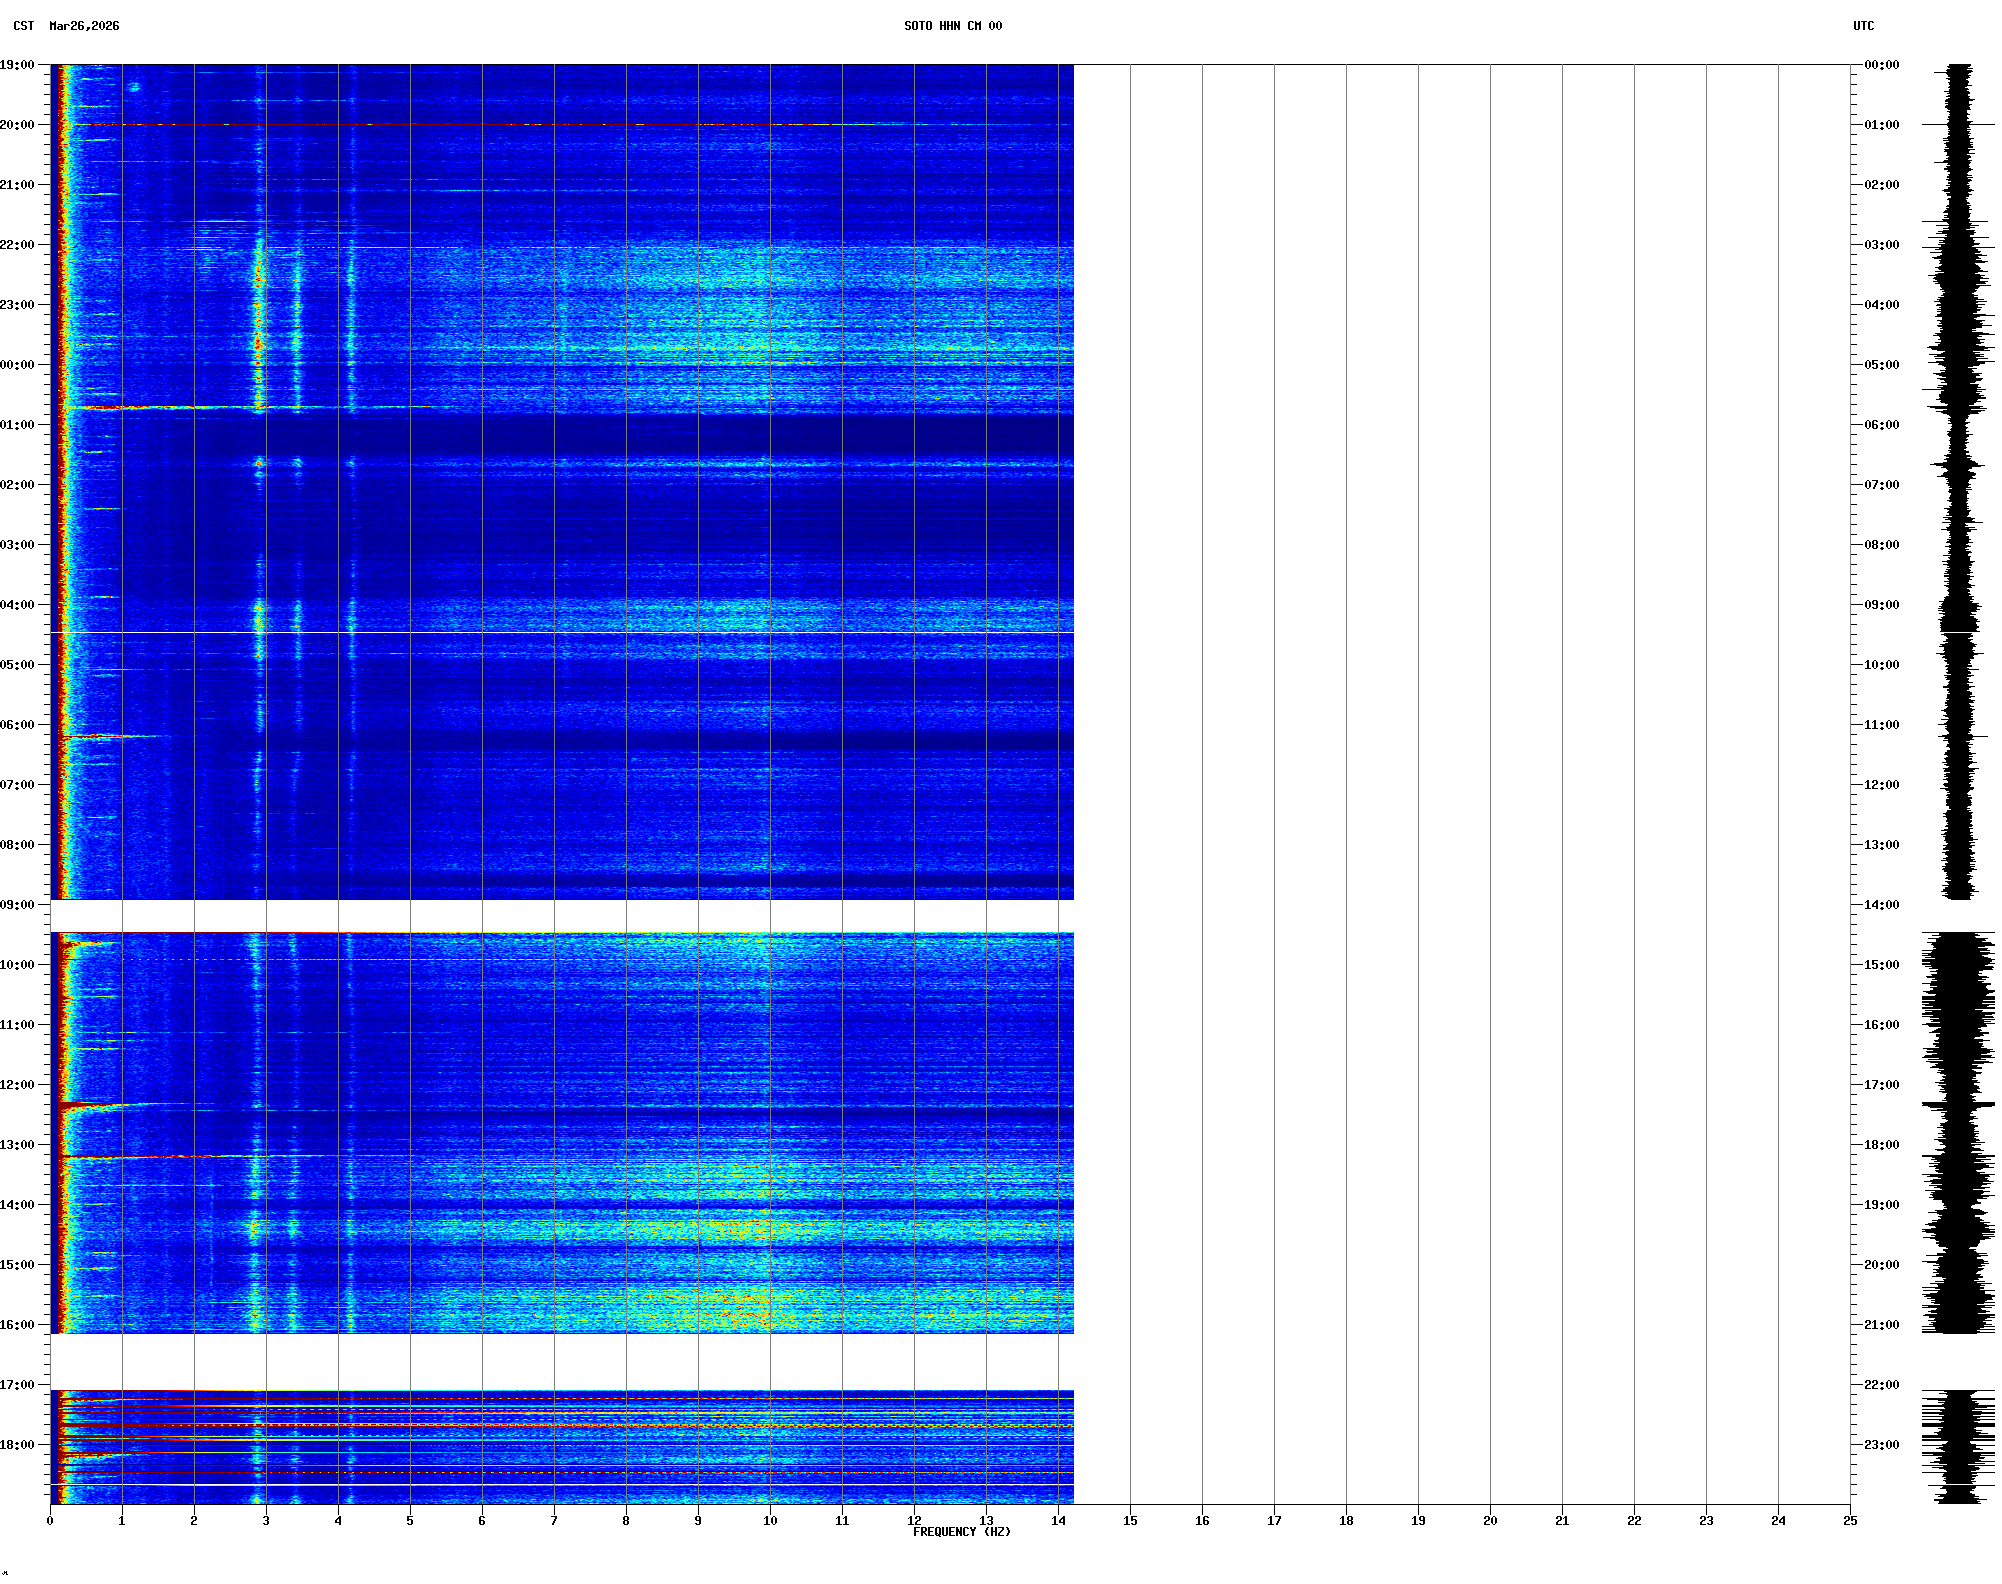
Task: Click the FREQUENCY (HZ) axis label
Action: pyautogui.click(x=961, y=1532)
